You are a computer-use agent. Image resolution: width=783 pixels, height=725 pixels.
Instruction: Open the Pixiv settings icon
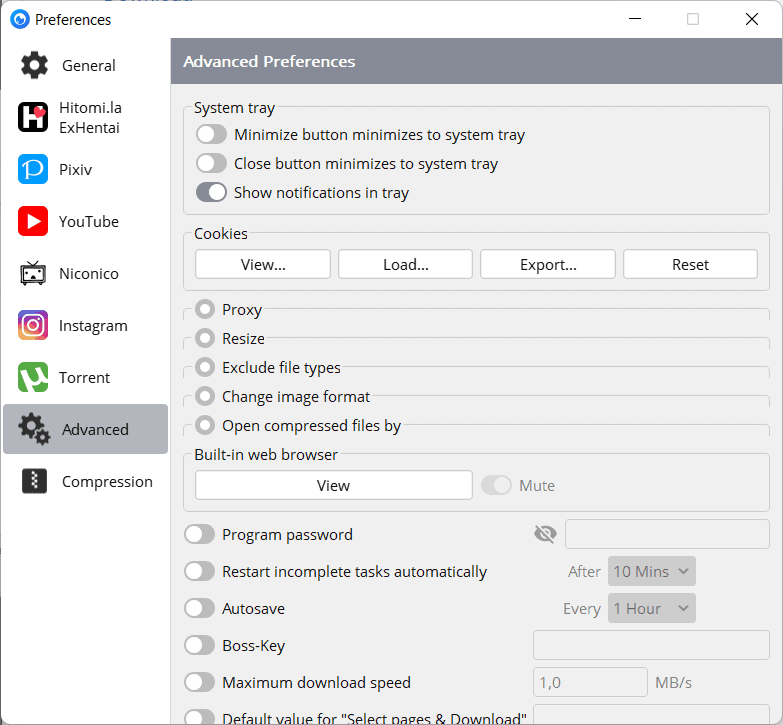point(33,169)
